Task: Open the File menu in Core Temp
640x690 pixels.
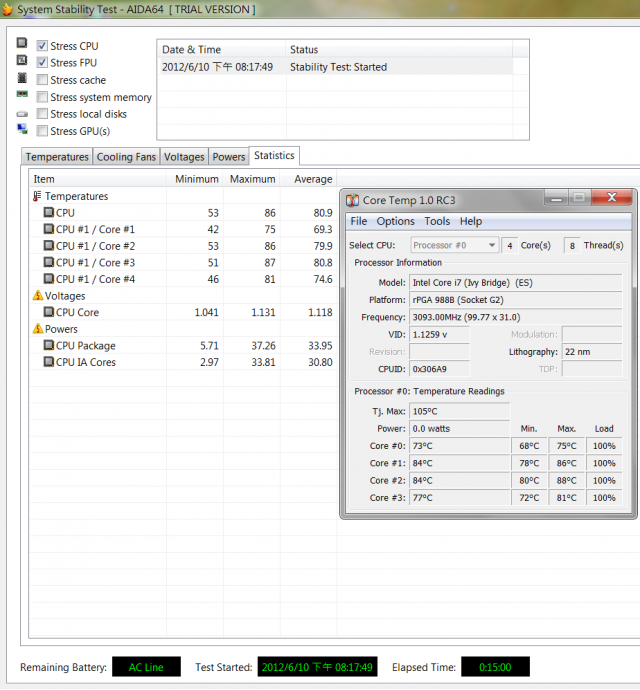Action: point(358,221)
